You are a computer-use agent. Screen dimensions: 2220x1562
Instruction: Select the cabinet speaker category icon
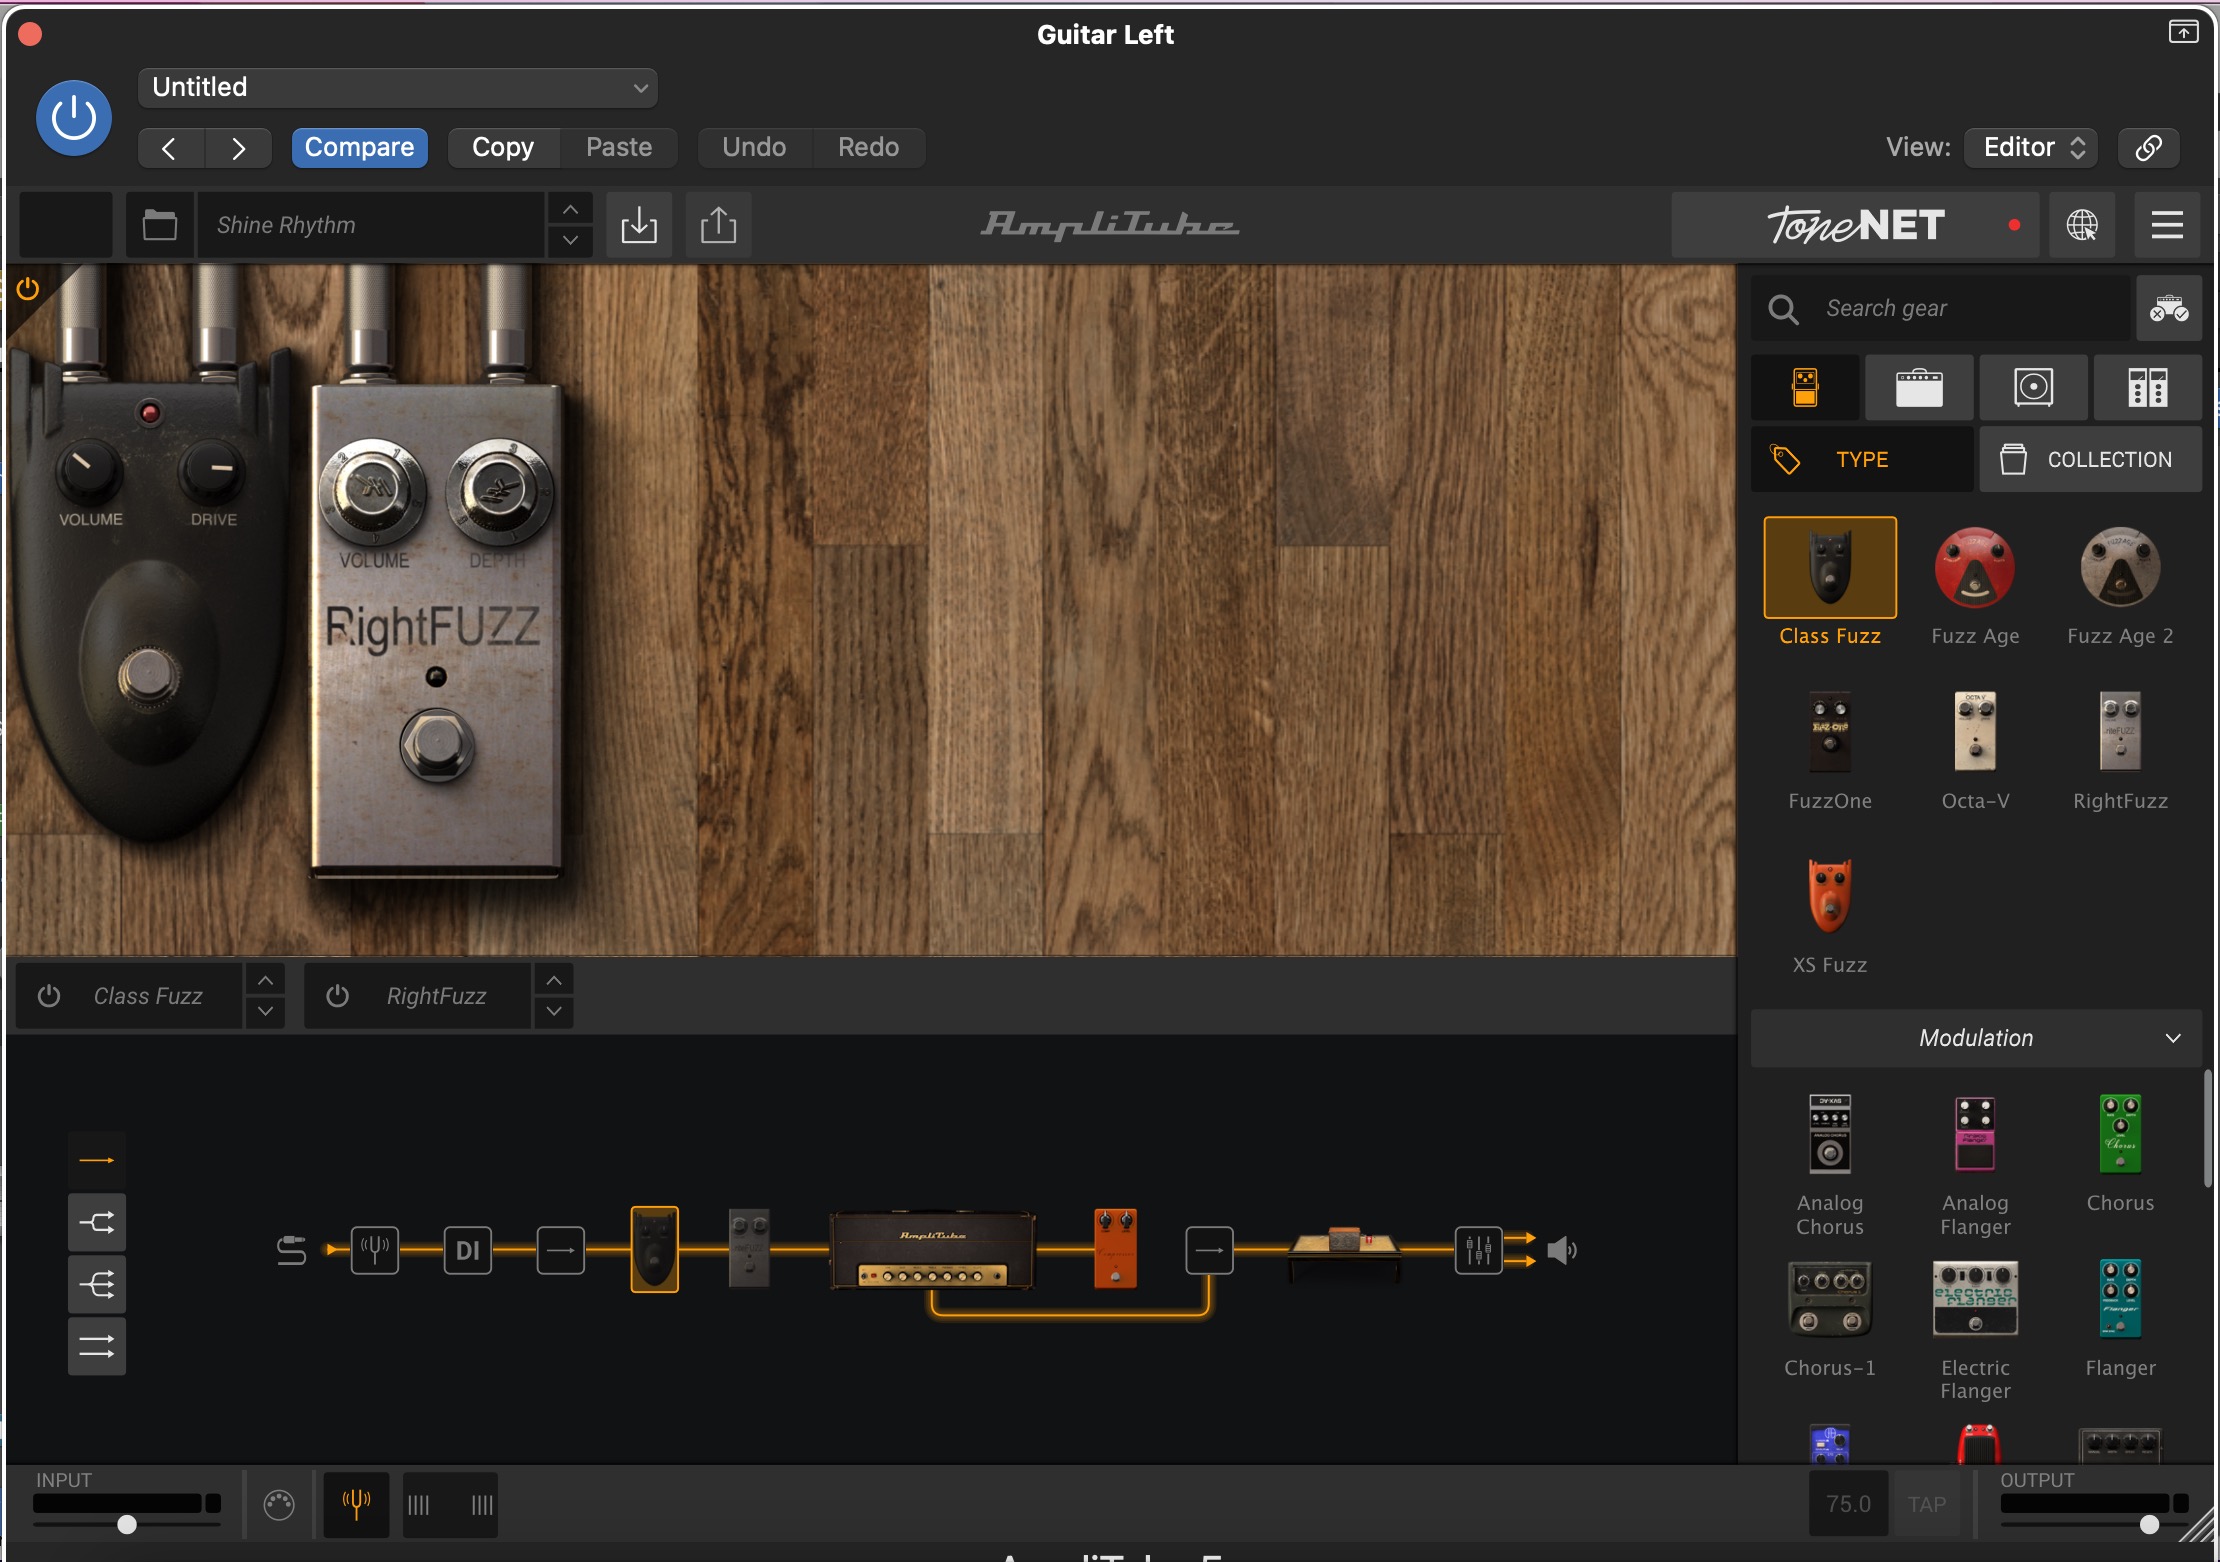2033,387
